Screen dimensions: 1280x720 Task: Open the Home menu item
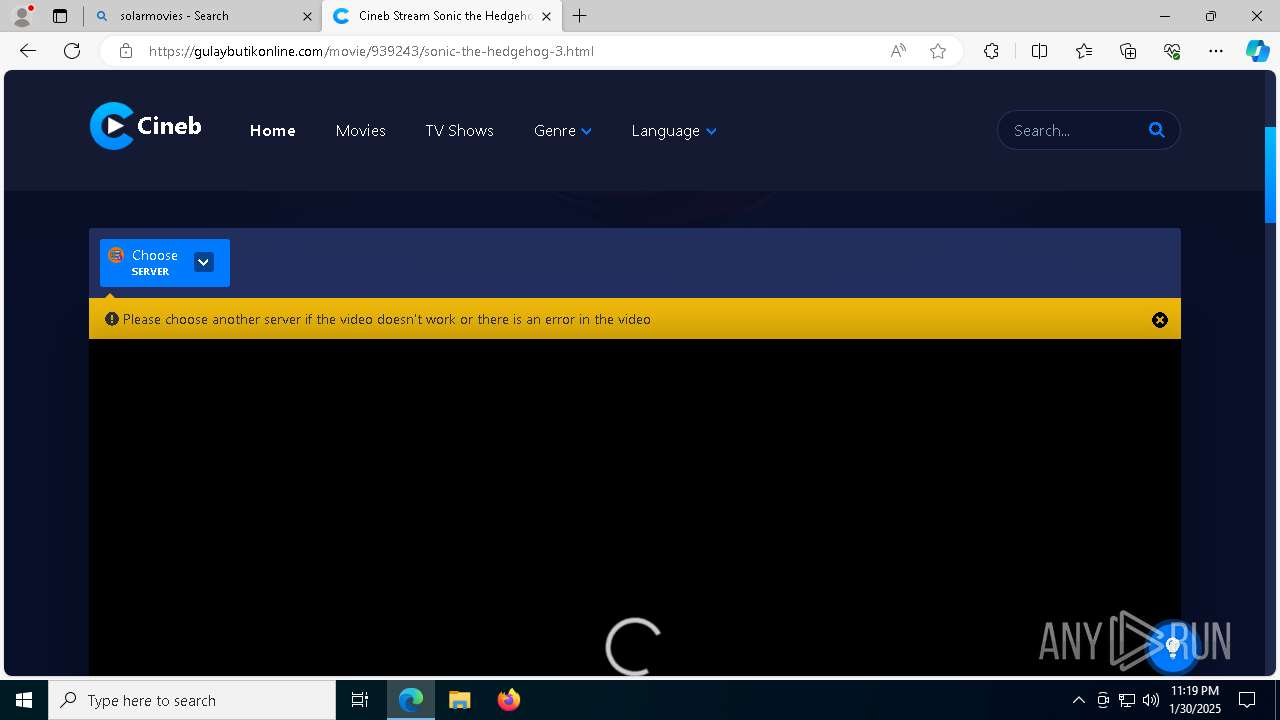click(x=272, y=131)
